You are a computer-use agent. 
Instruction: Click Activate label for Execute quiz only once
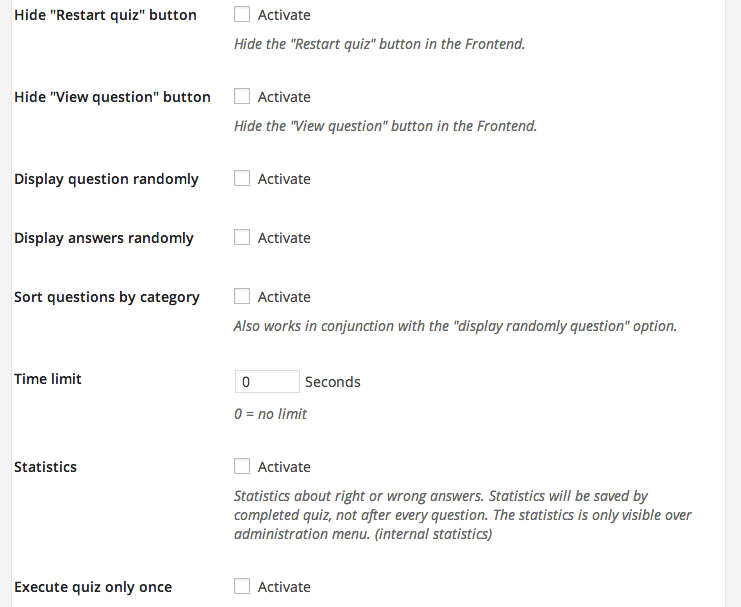tap(284, 587)
